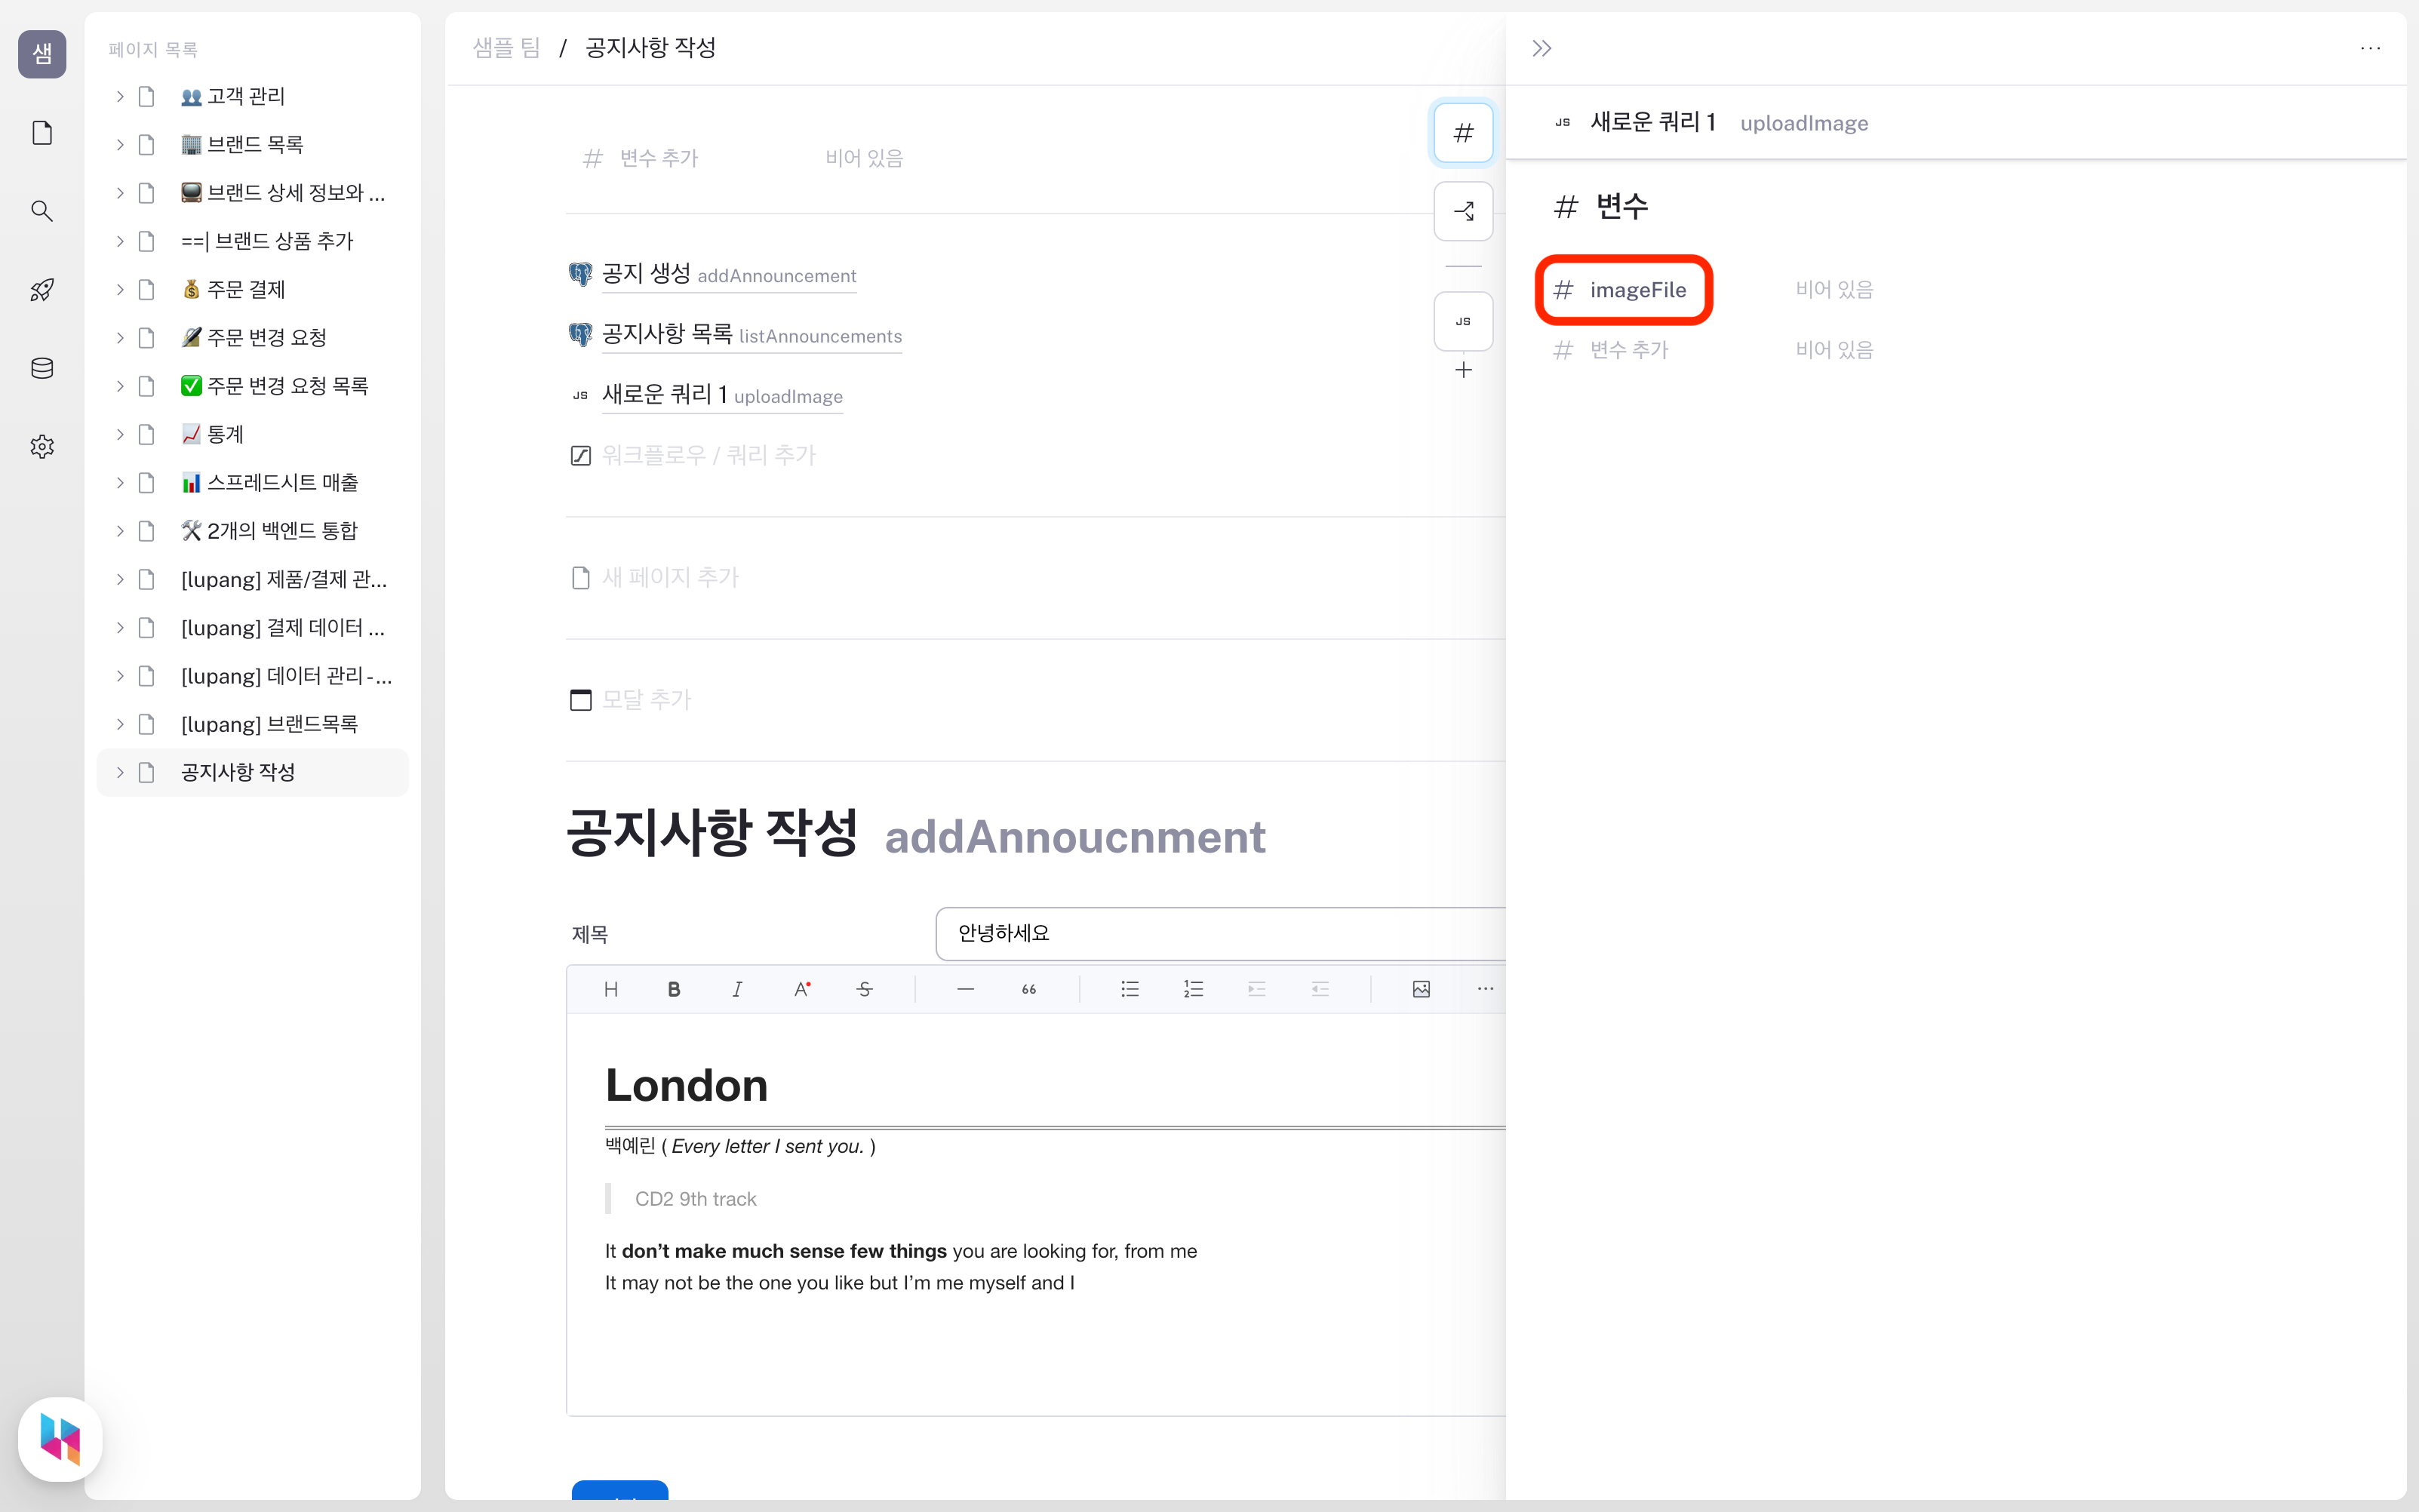Toggle strikethrough formatting in editor
This screenshot has width=2419, height=1512.
865,989
